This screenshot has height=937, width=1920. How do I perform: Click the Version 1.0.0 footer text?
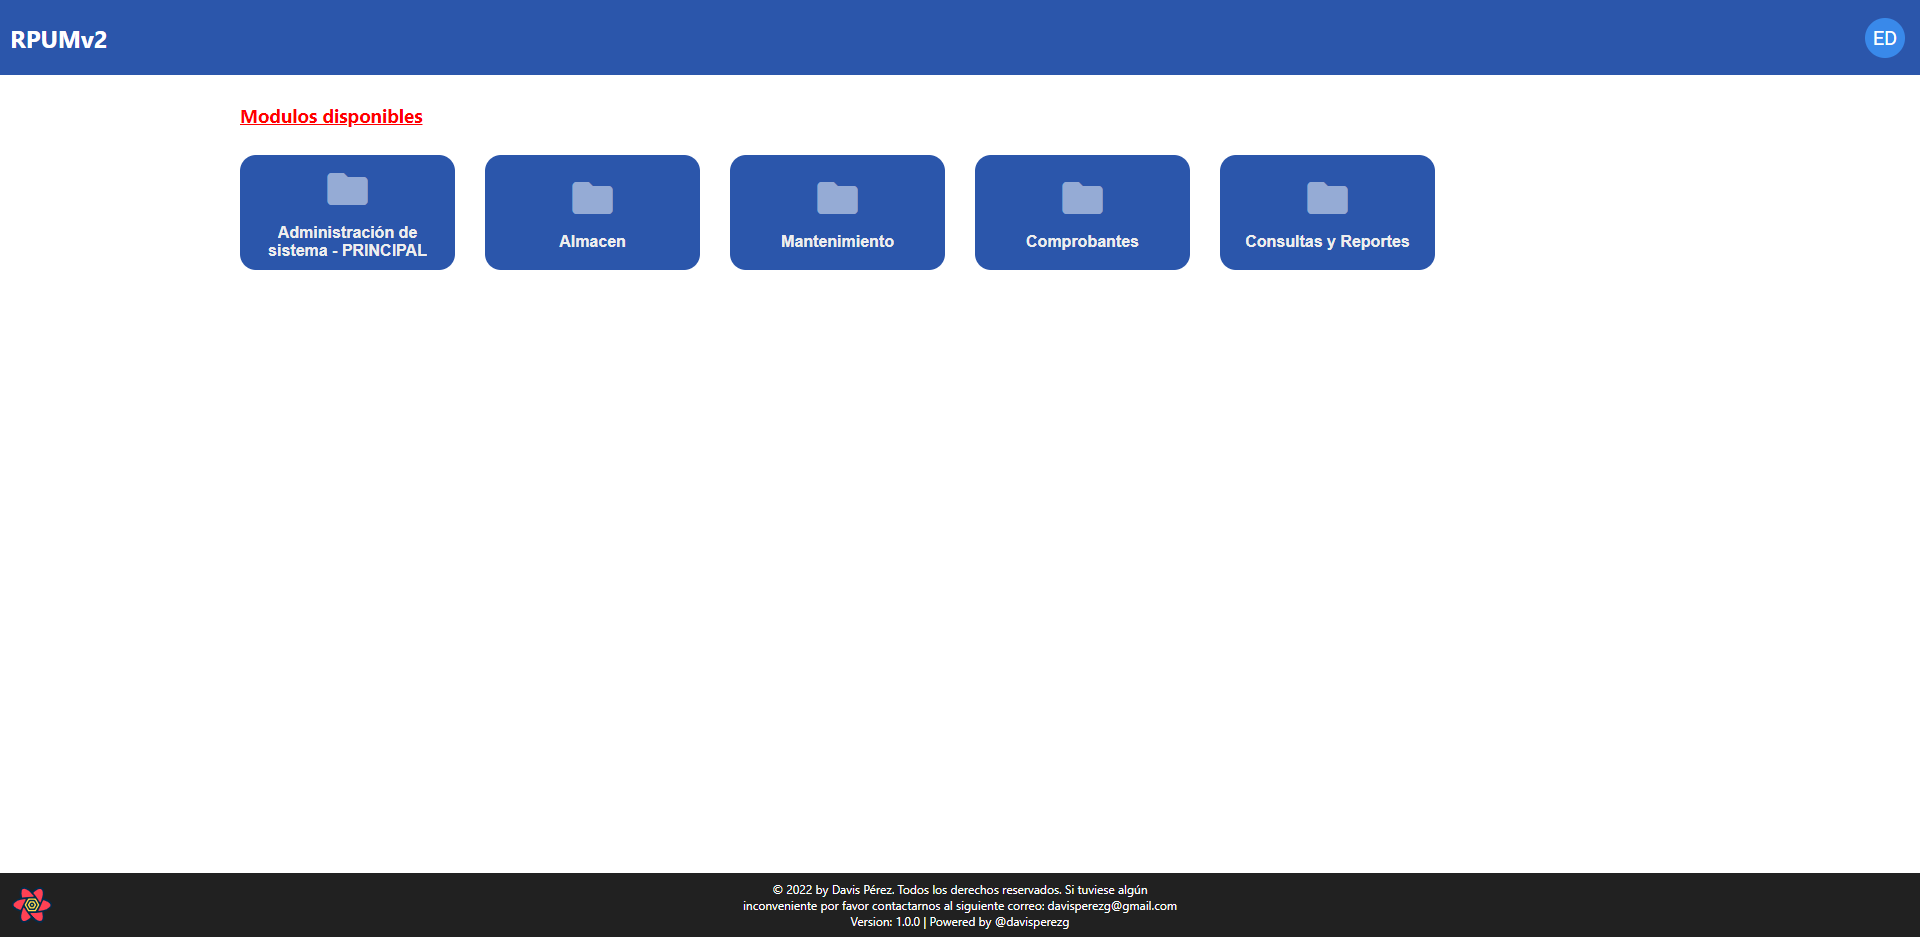click(884, 922)
